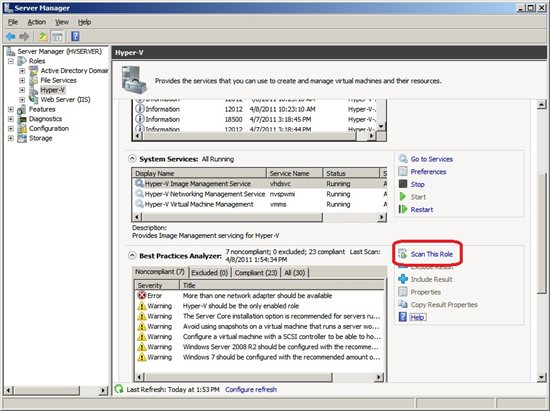Click the Features node icon in tree
The height and width of the screenshot is (411, 550).
click(22, 109)
